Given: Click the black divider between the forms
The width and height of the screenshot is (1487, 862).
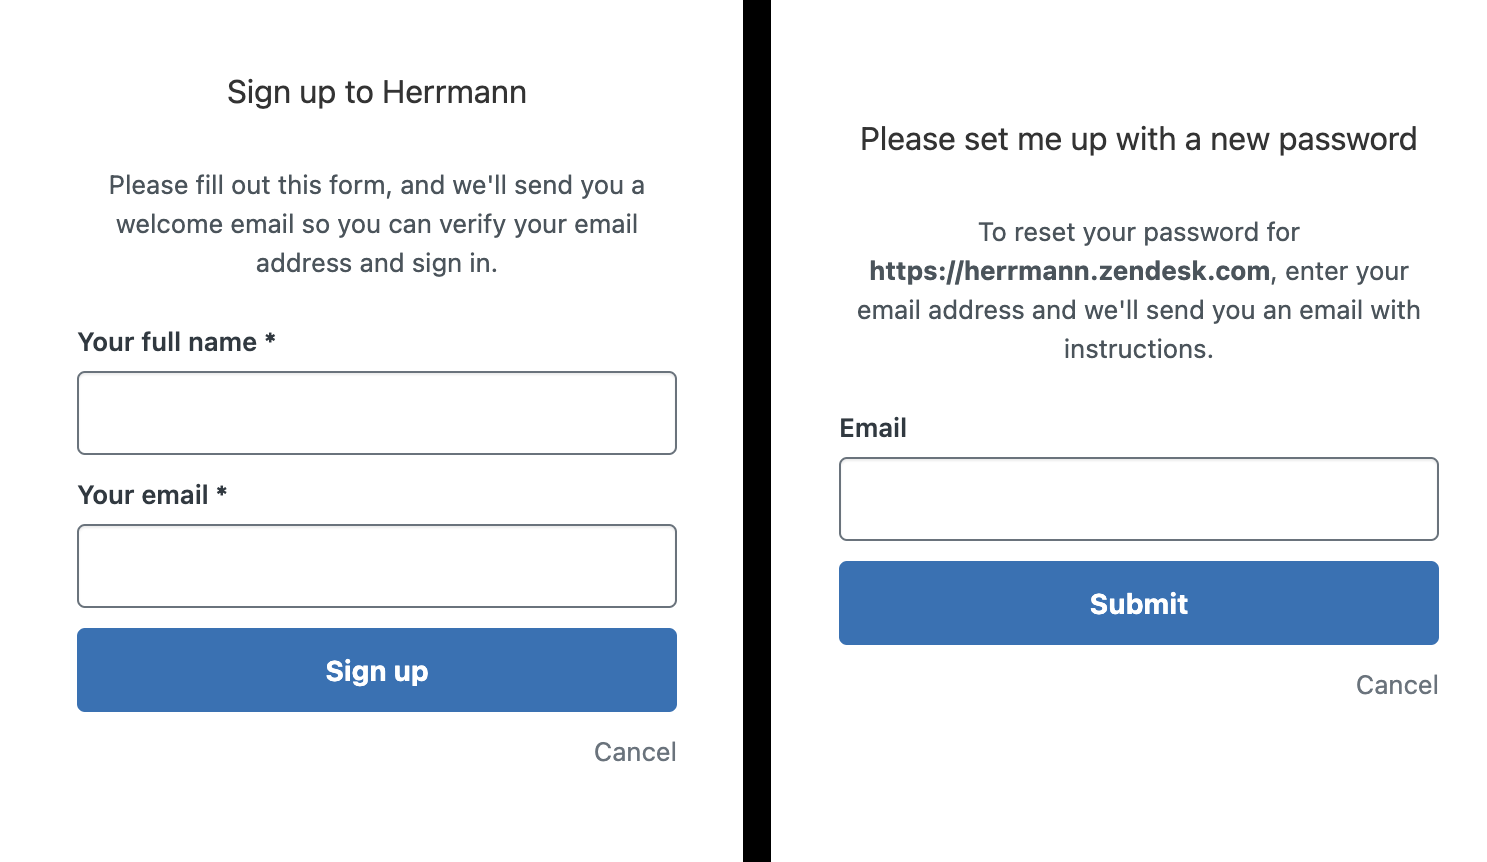Looking at the screenshot, I should pyautogui.click(x=757, y=431).
